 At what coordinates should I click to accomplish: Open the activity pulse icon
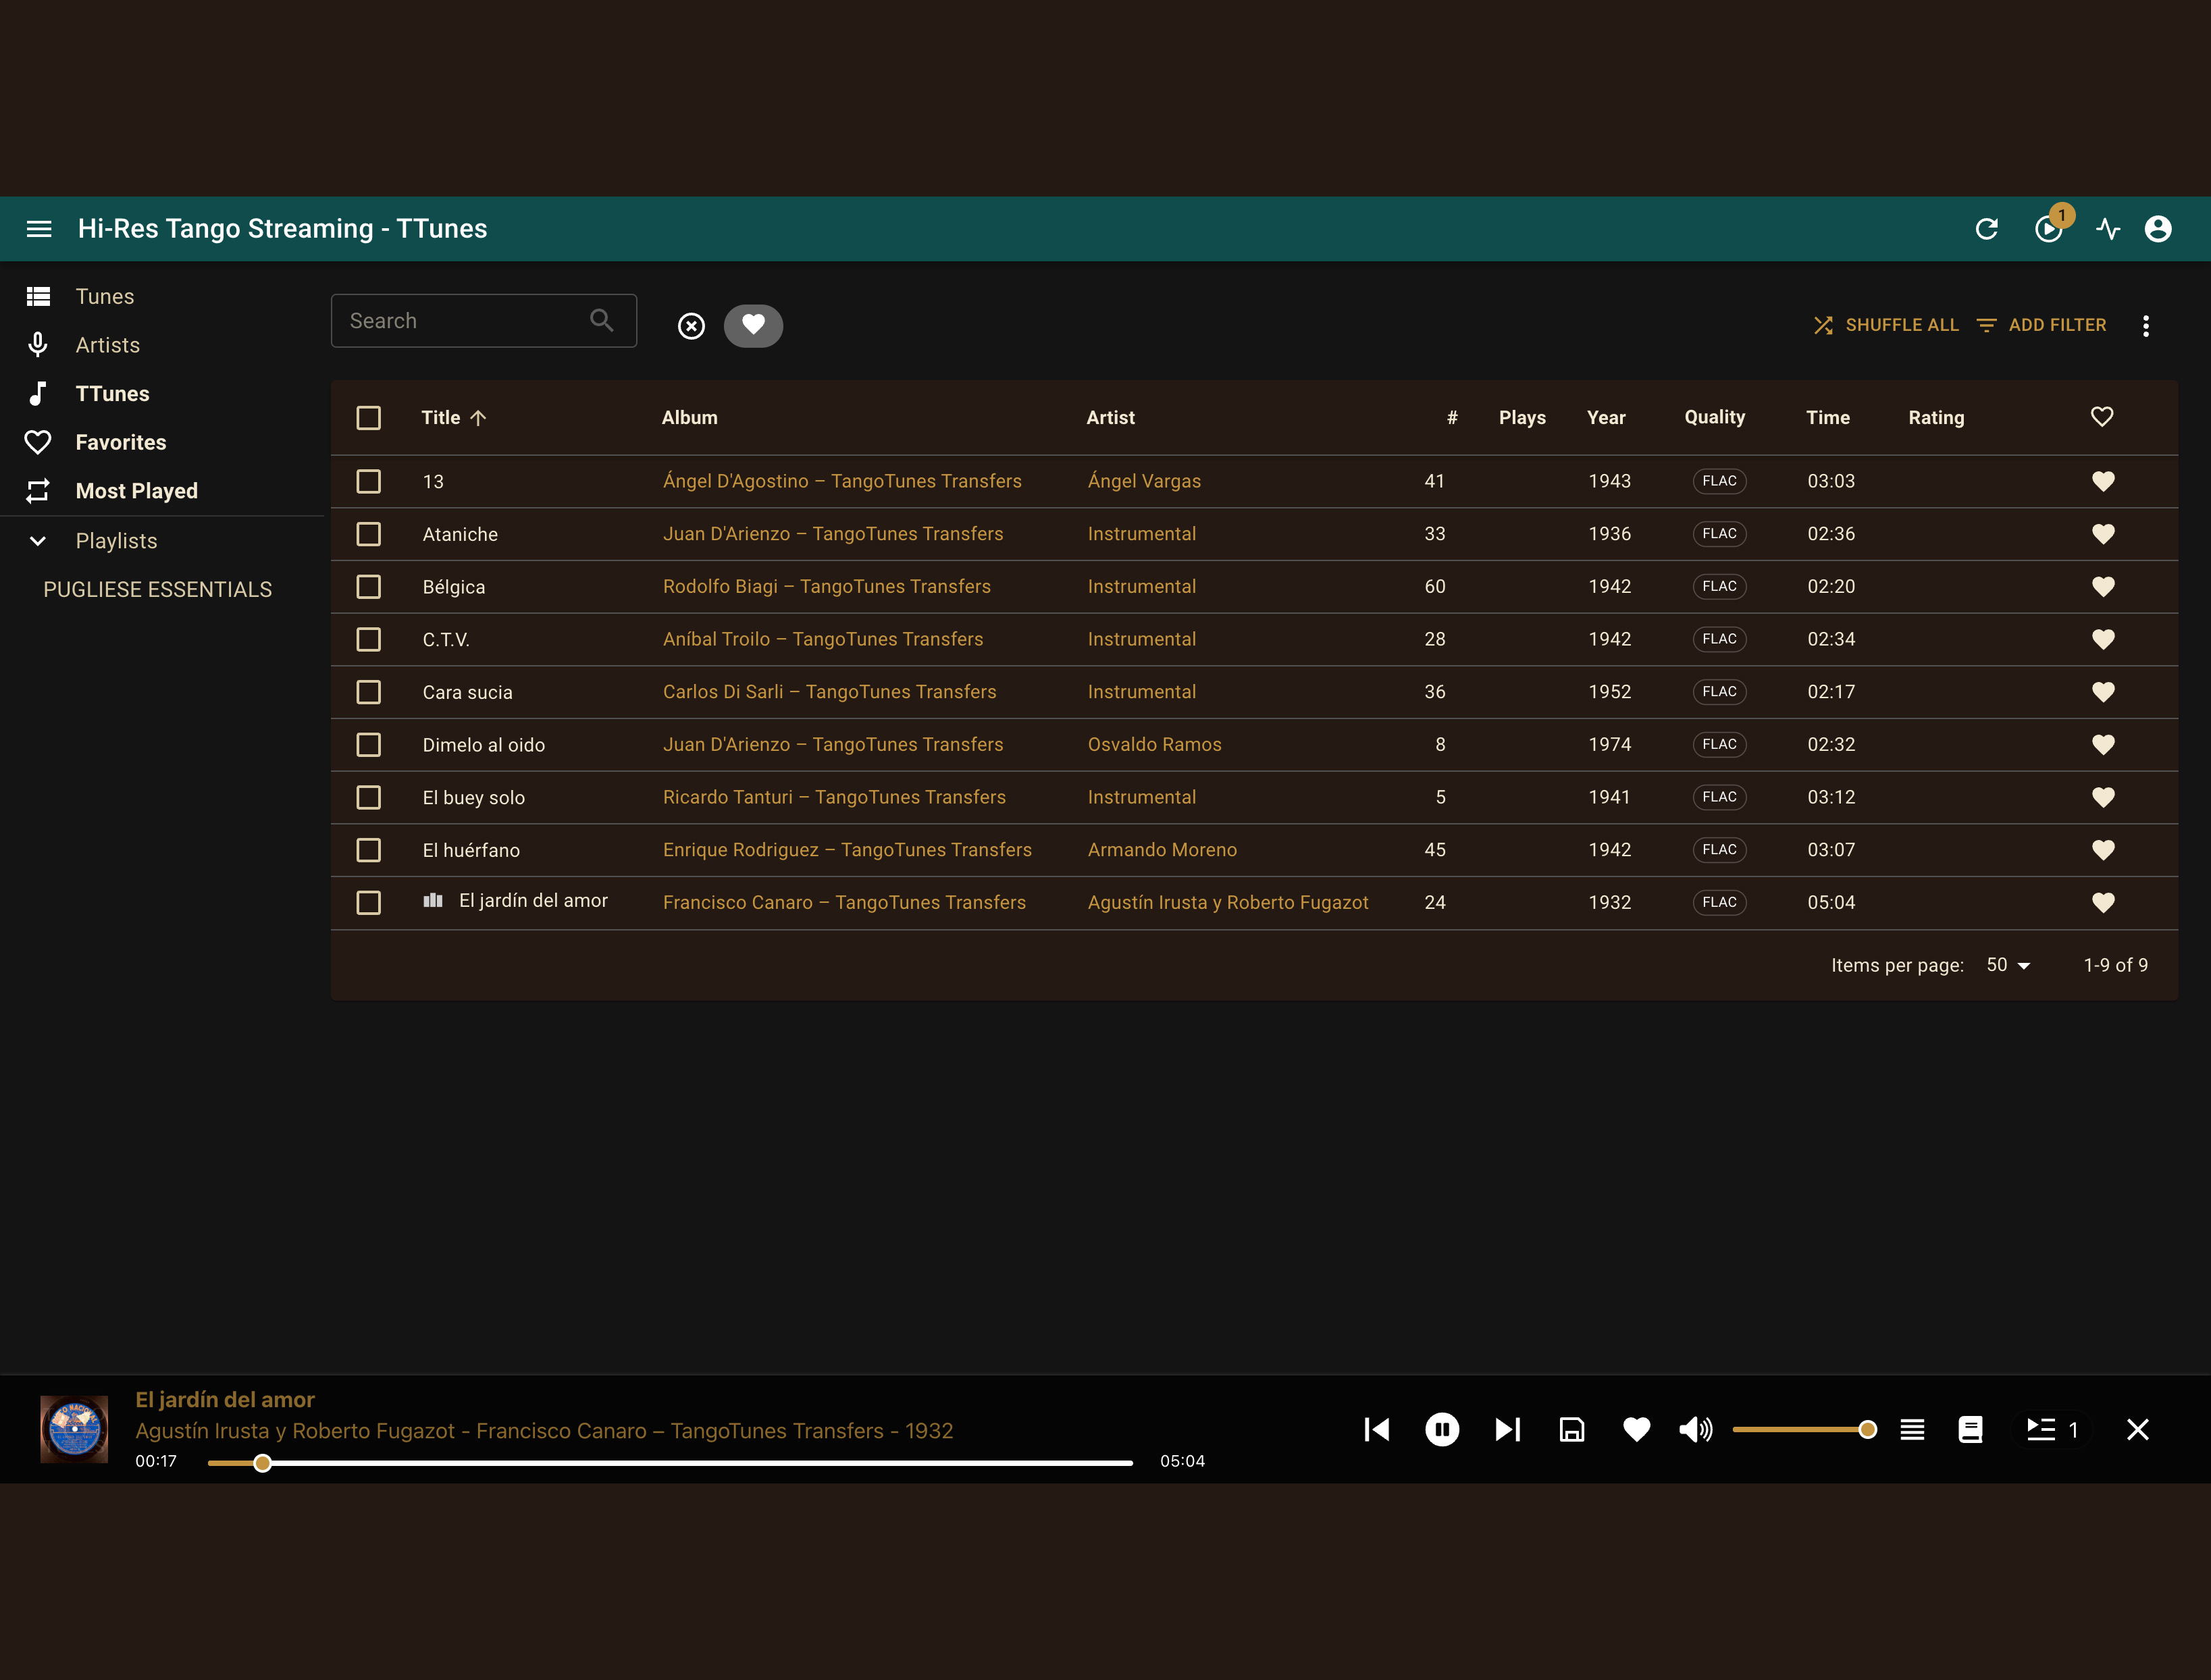coord(2108,229)
